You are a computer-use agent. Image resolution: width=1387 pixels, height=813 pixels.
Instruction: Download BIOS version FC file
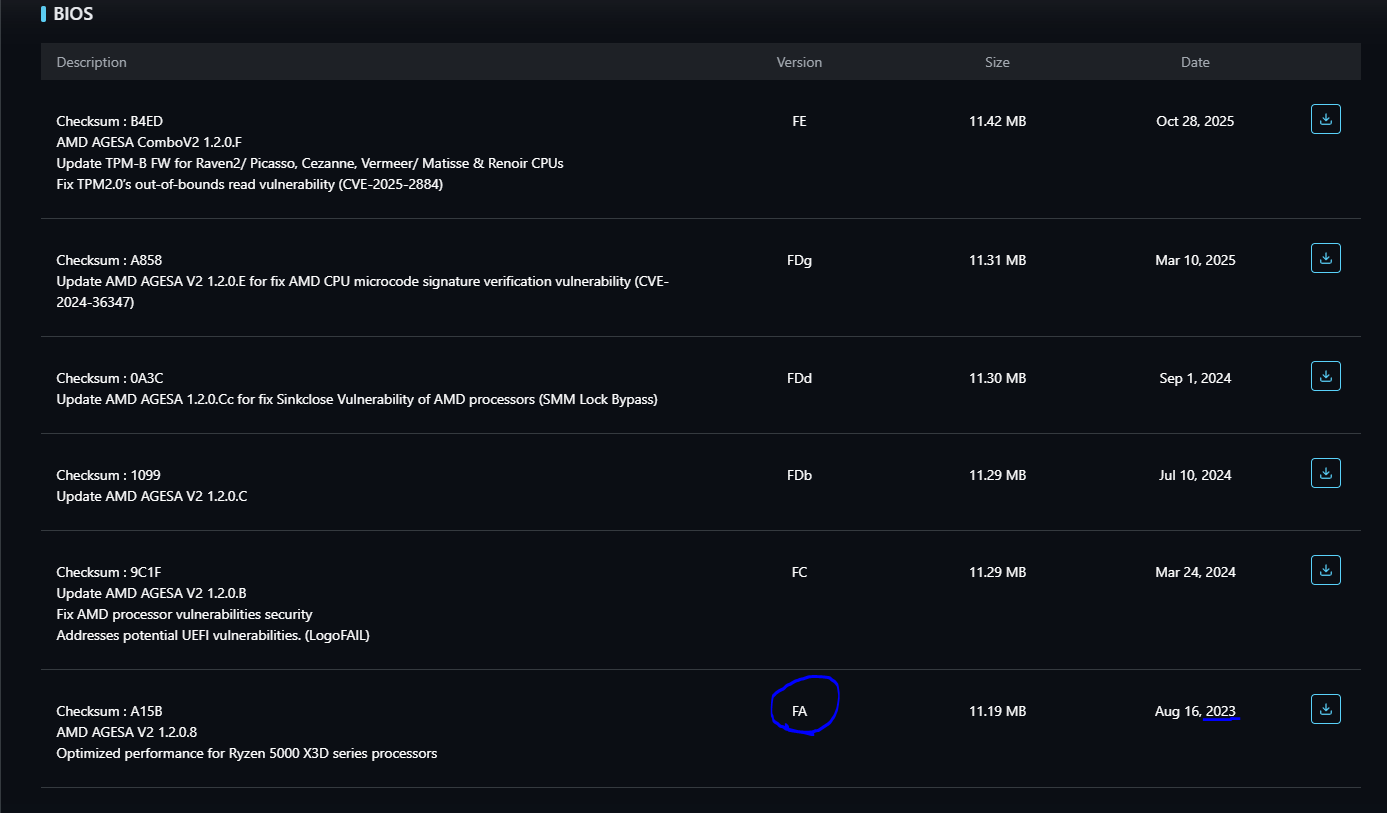tap(1325, 570)
